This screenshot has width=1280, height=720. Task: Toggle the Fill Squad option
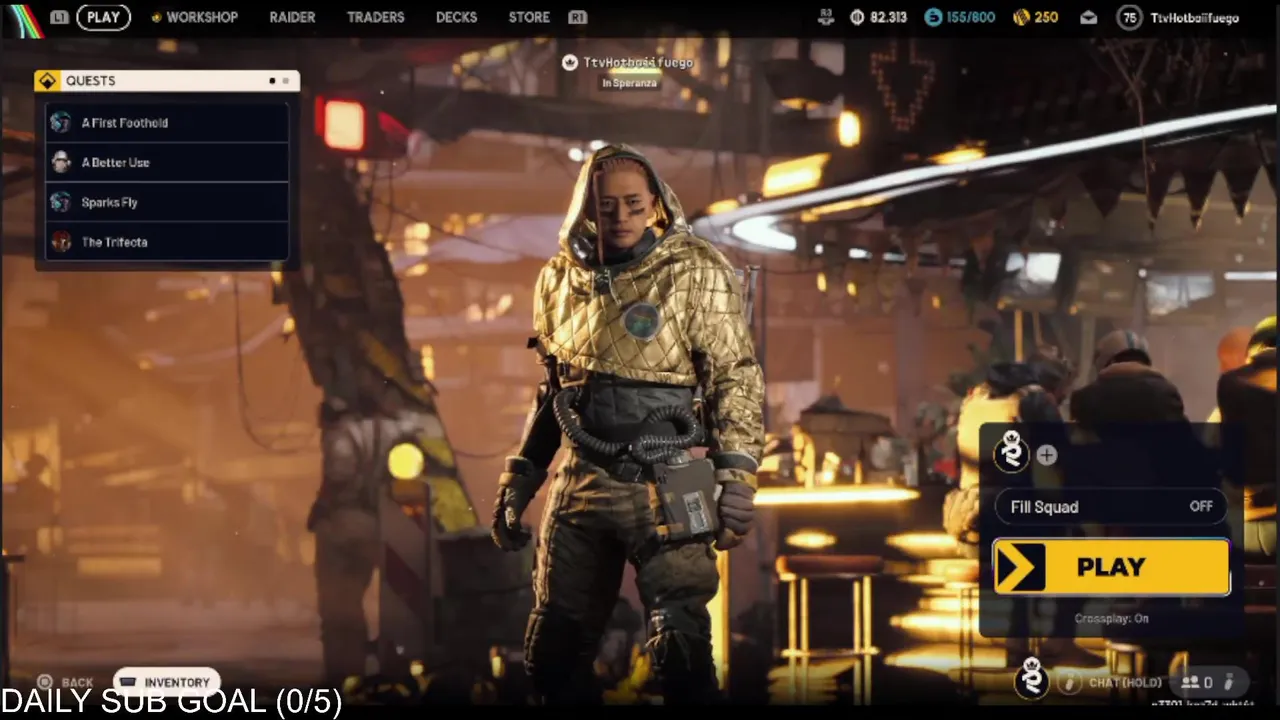point(1110,507)
